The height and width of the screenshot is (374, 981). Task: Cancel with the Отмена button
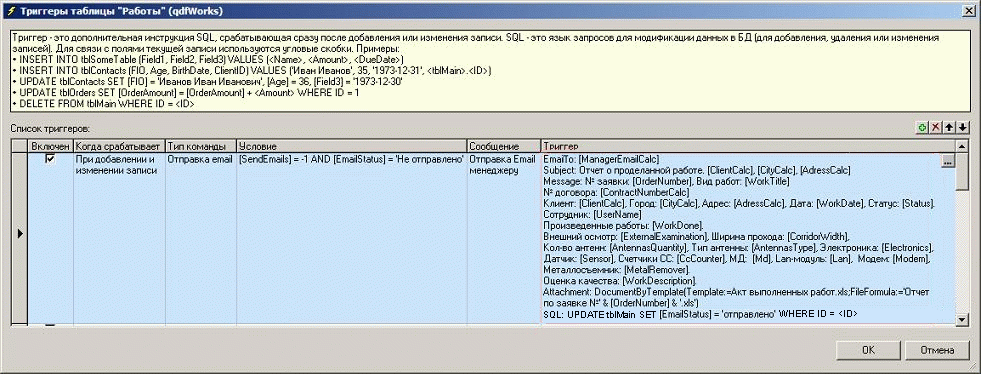click(937, 350)
